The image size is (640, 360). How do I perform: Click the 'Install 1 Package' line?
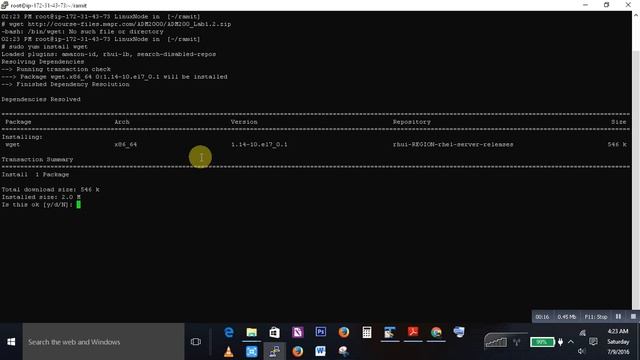35,174
